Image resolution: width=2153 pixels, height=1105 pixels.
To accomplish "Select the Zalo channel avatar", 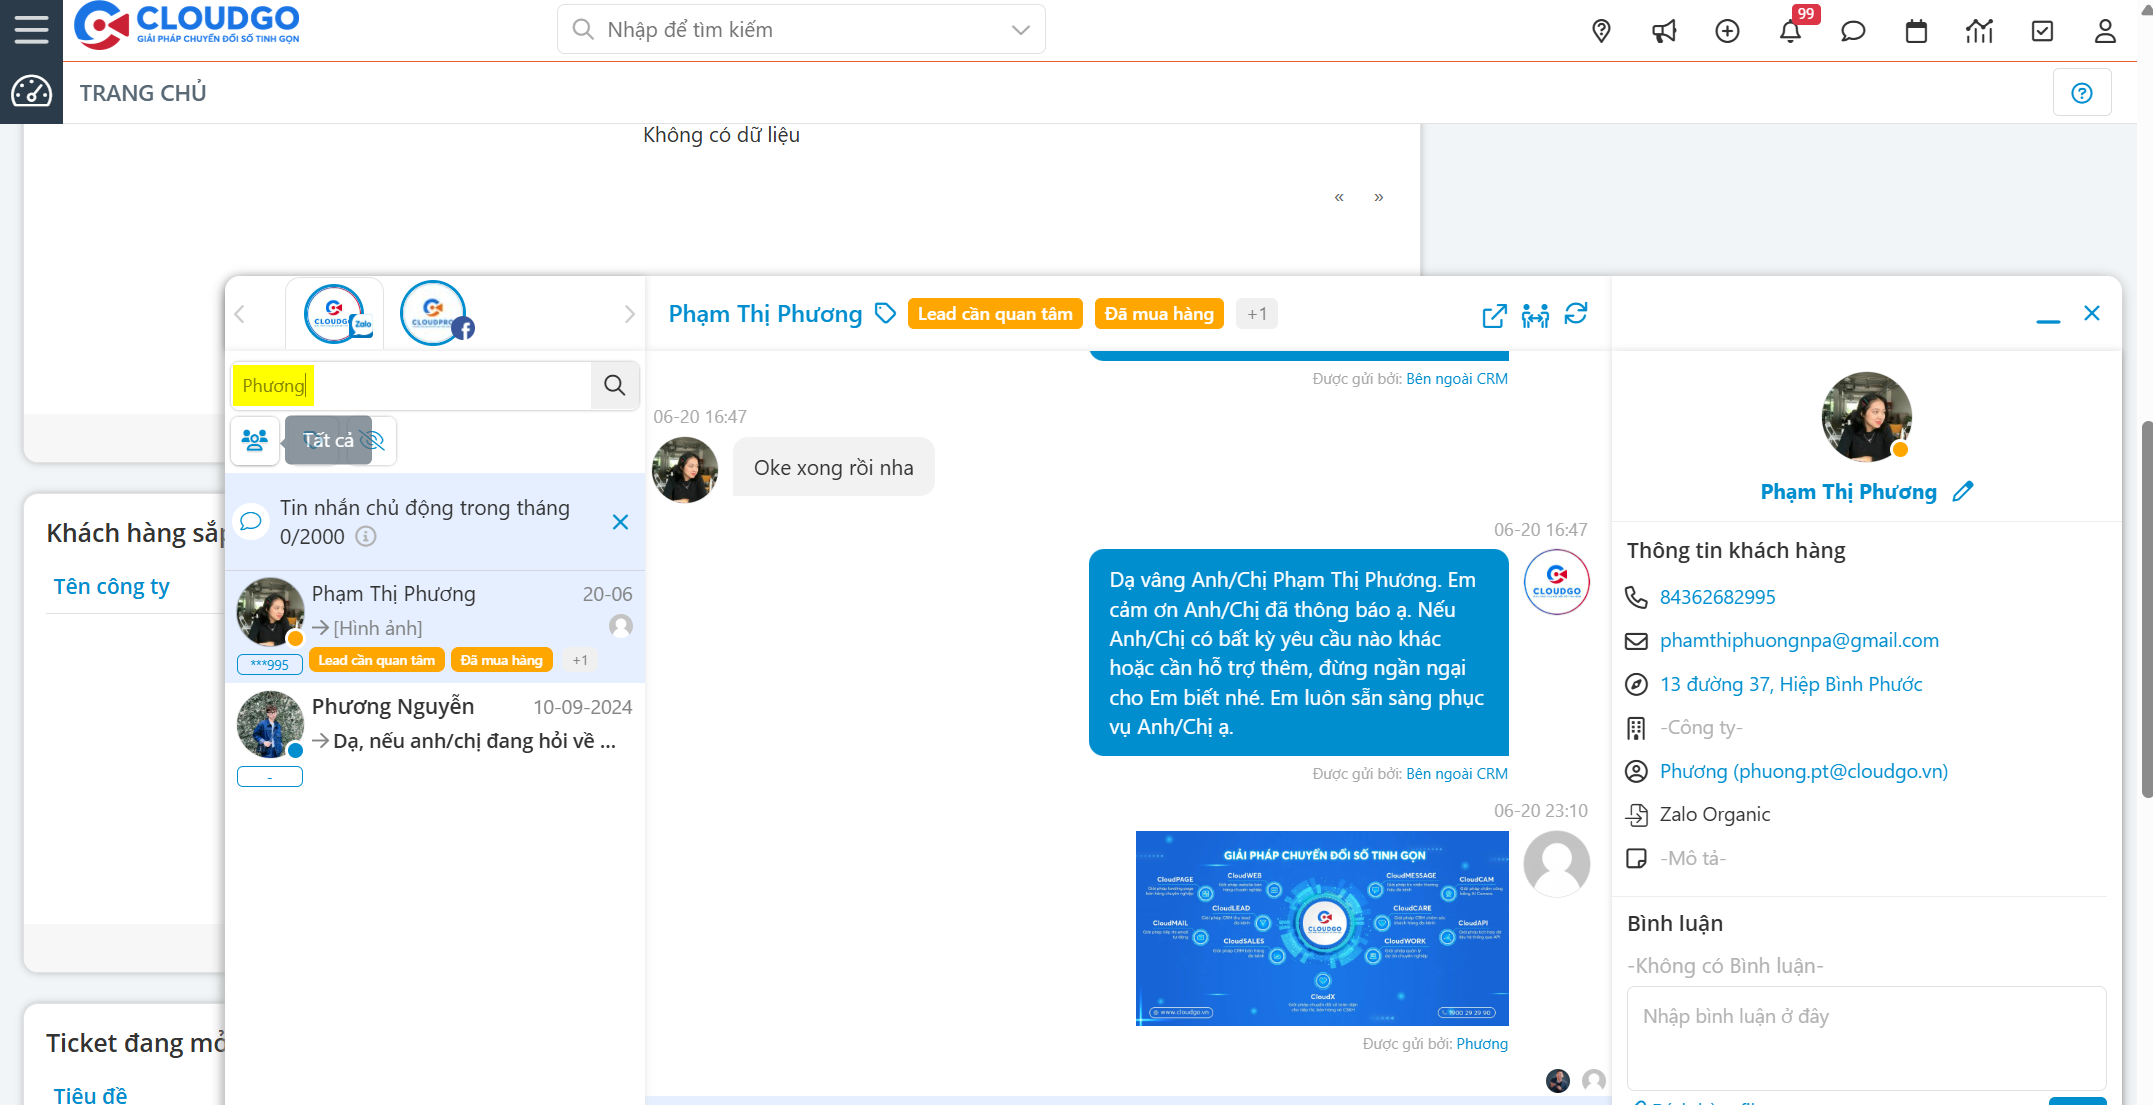I will [335, 312].
